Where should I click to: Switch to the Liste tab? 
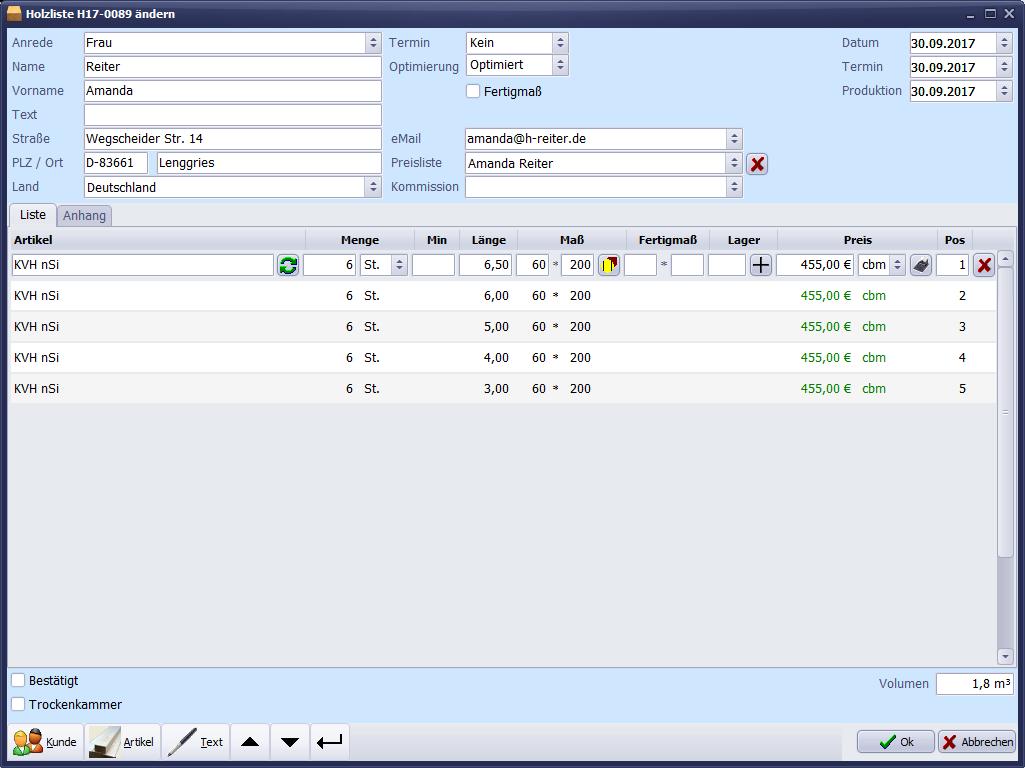coord(33,215)
